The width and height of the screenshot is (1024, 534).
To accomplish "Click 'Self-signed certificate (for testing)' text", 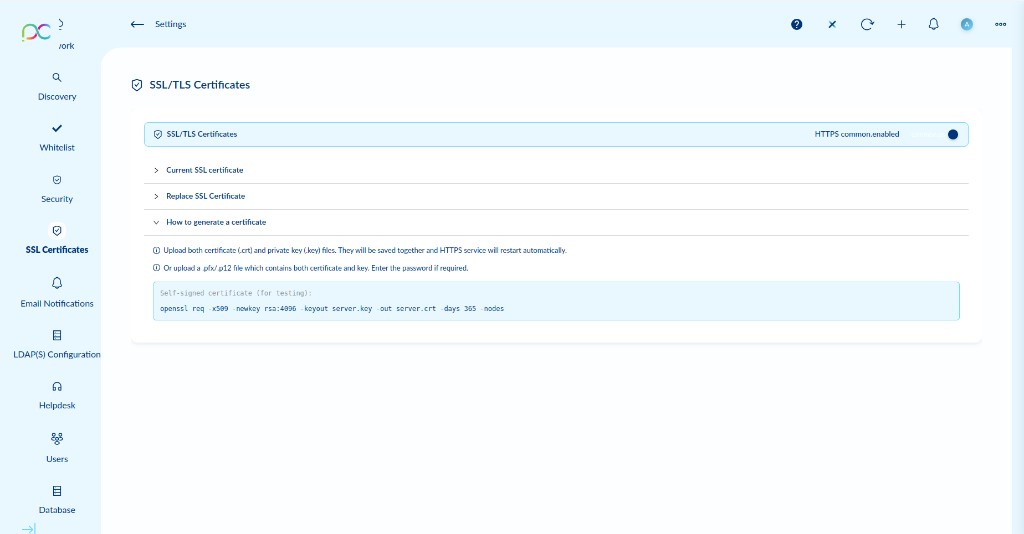I will 236,293.
